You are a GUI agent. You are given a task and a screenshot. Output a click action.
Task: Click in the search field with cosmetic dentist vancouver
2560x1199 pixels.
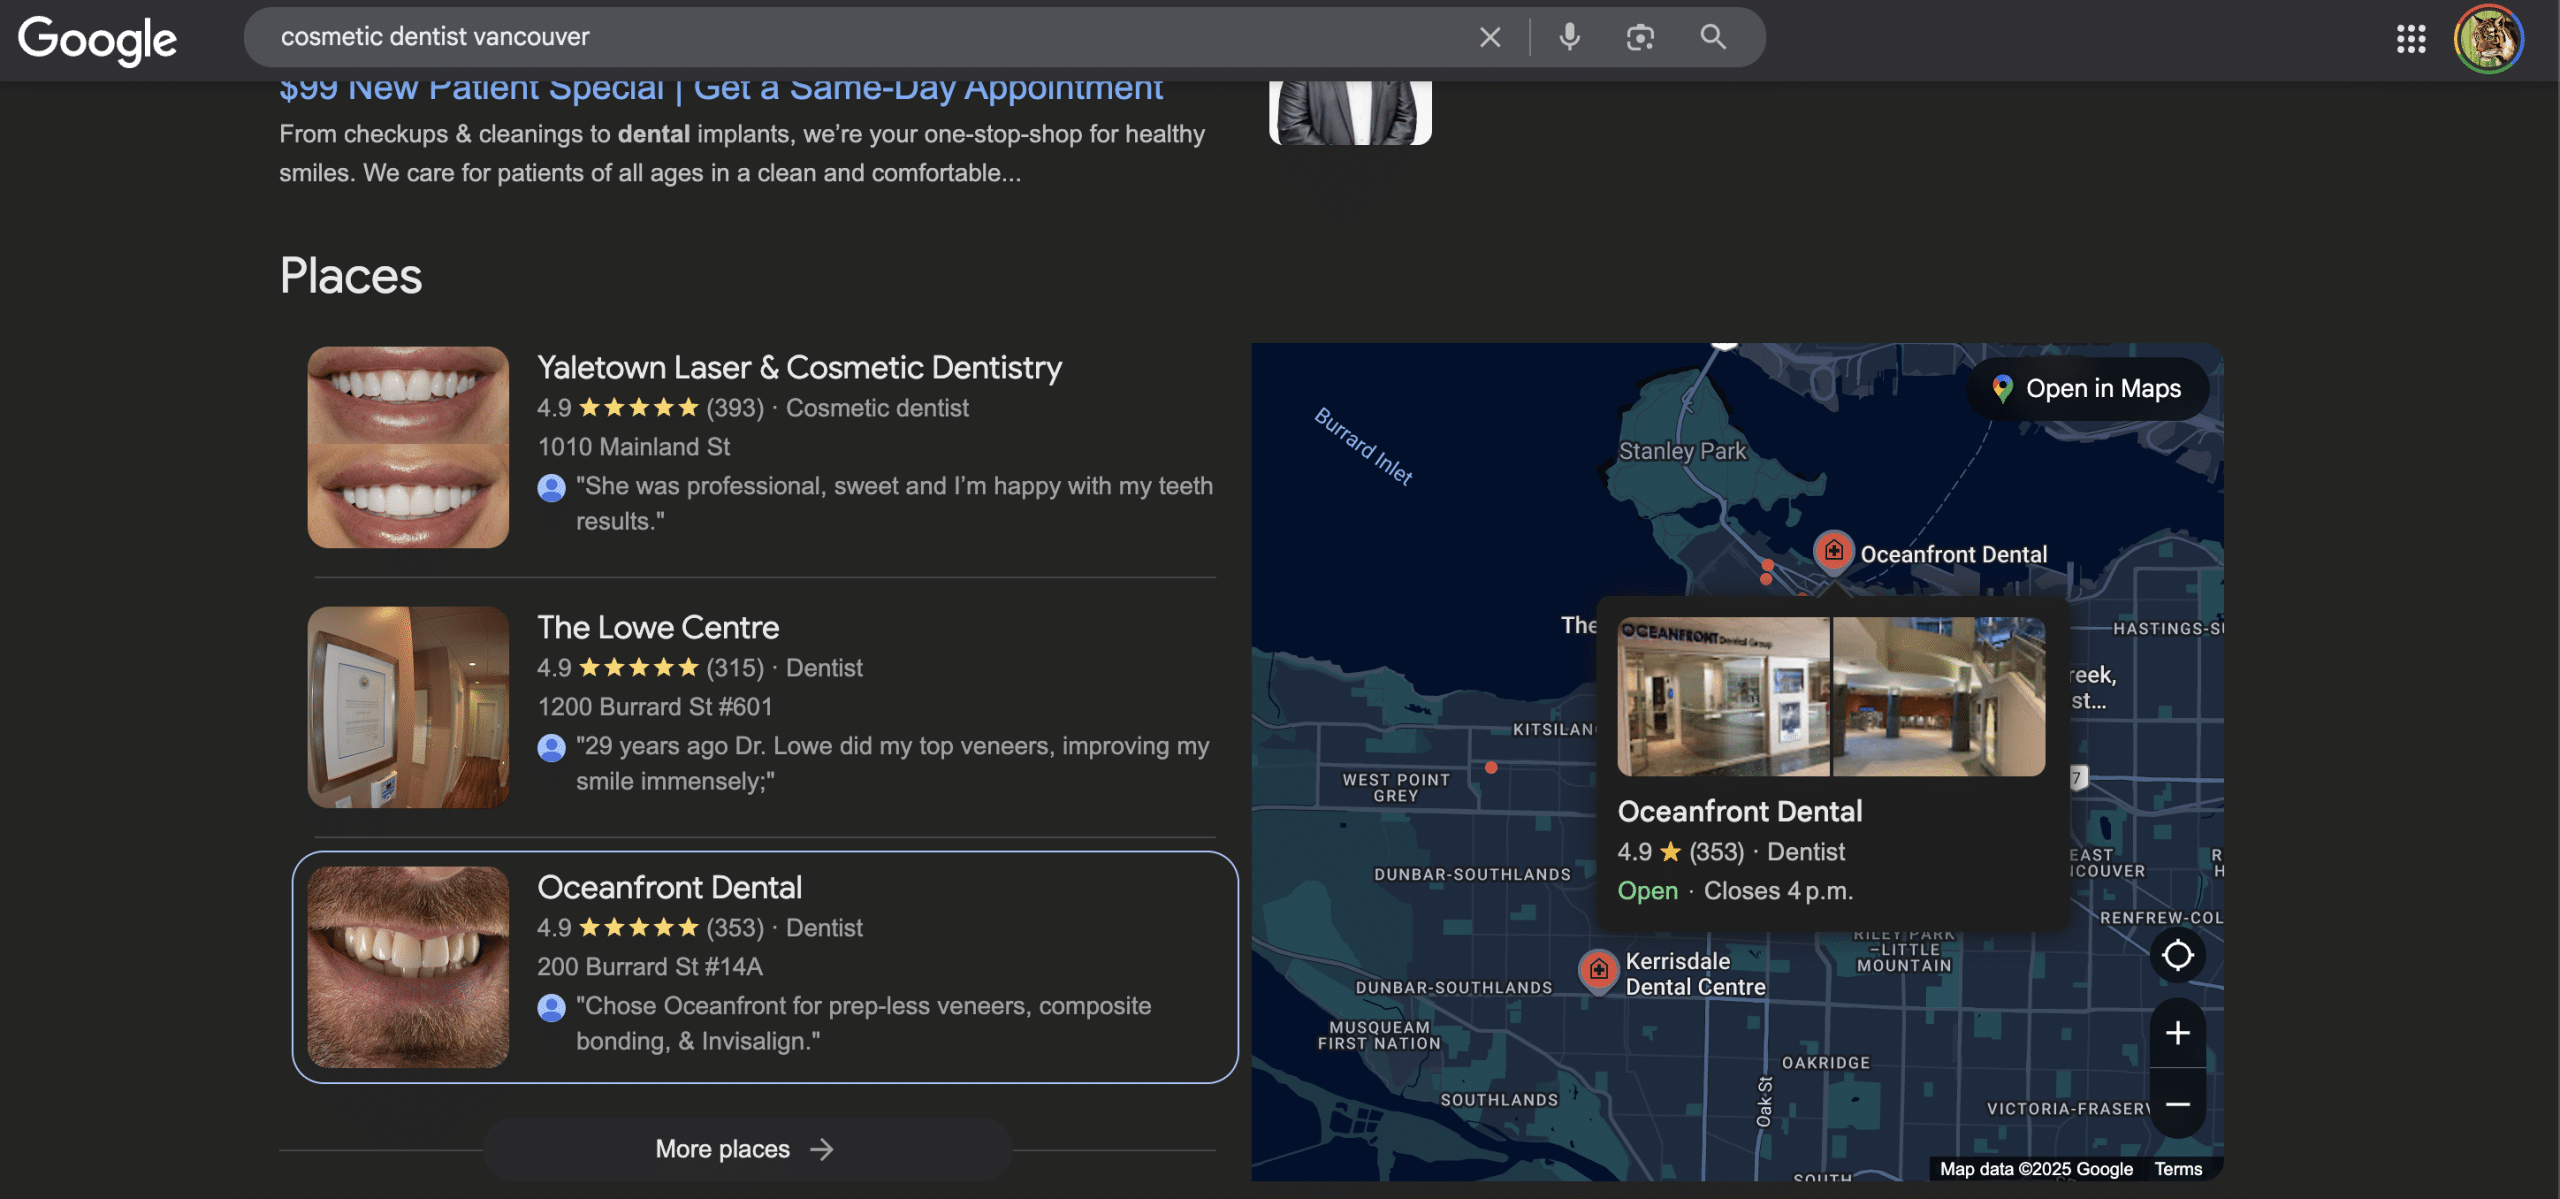860,37
